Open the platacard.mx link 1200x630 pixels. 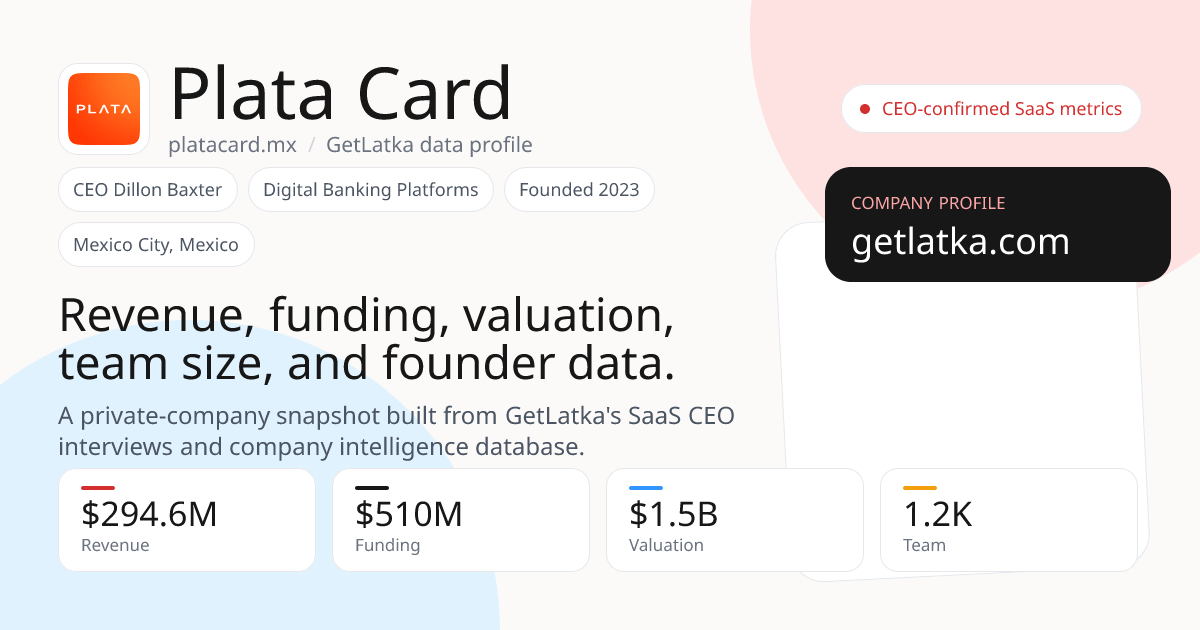[x=233, y=145]
